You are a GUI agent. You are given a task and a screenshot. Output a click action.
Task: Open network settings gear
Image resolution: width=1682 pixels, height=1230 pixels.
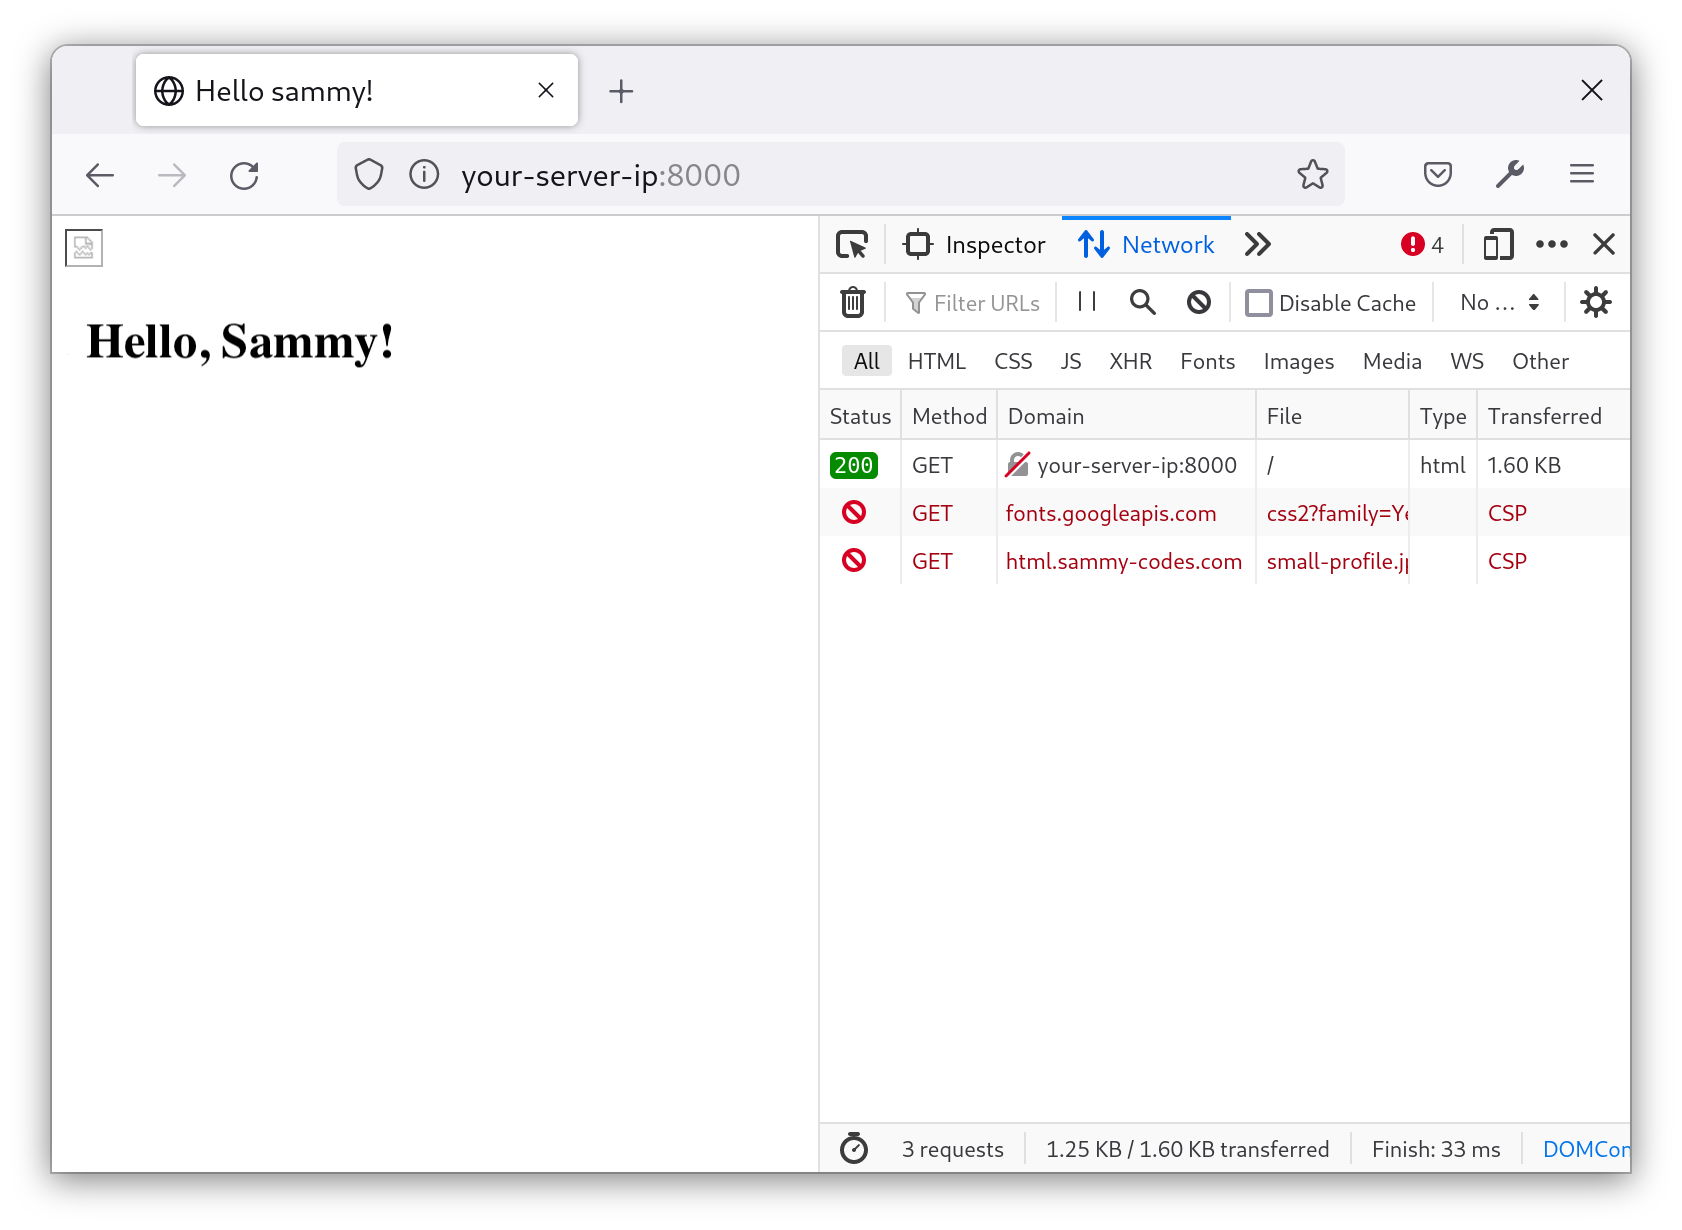coord(1596,302)
